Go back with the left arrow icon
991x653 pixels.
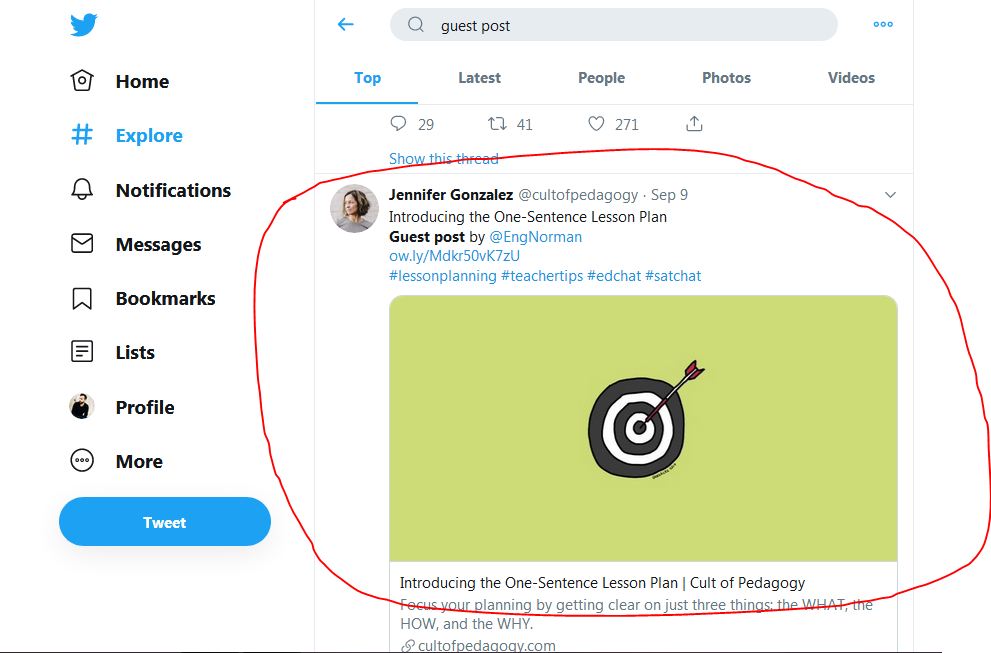coord(346,25)
